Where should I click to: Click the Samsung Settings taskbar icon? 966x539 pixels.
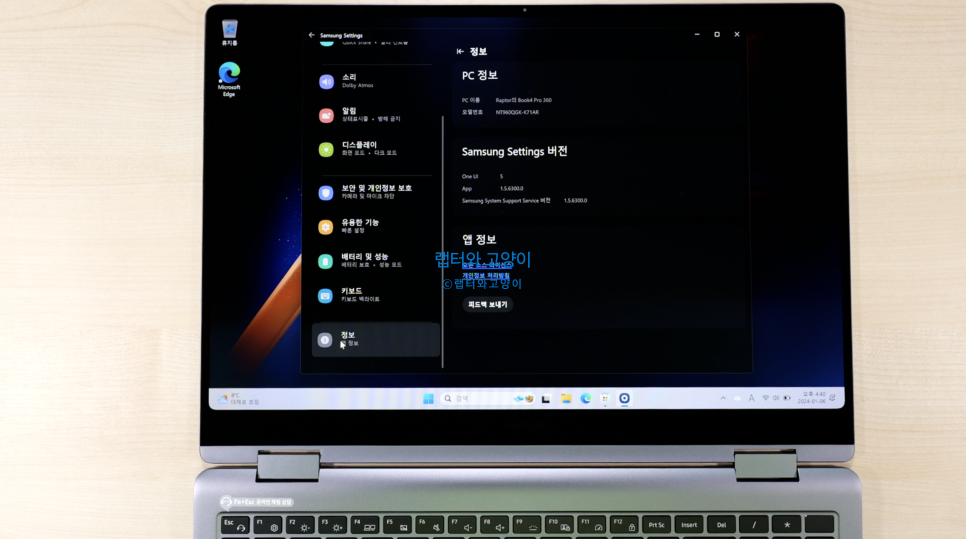click(x=624, y=399)
